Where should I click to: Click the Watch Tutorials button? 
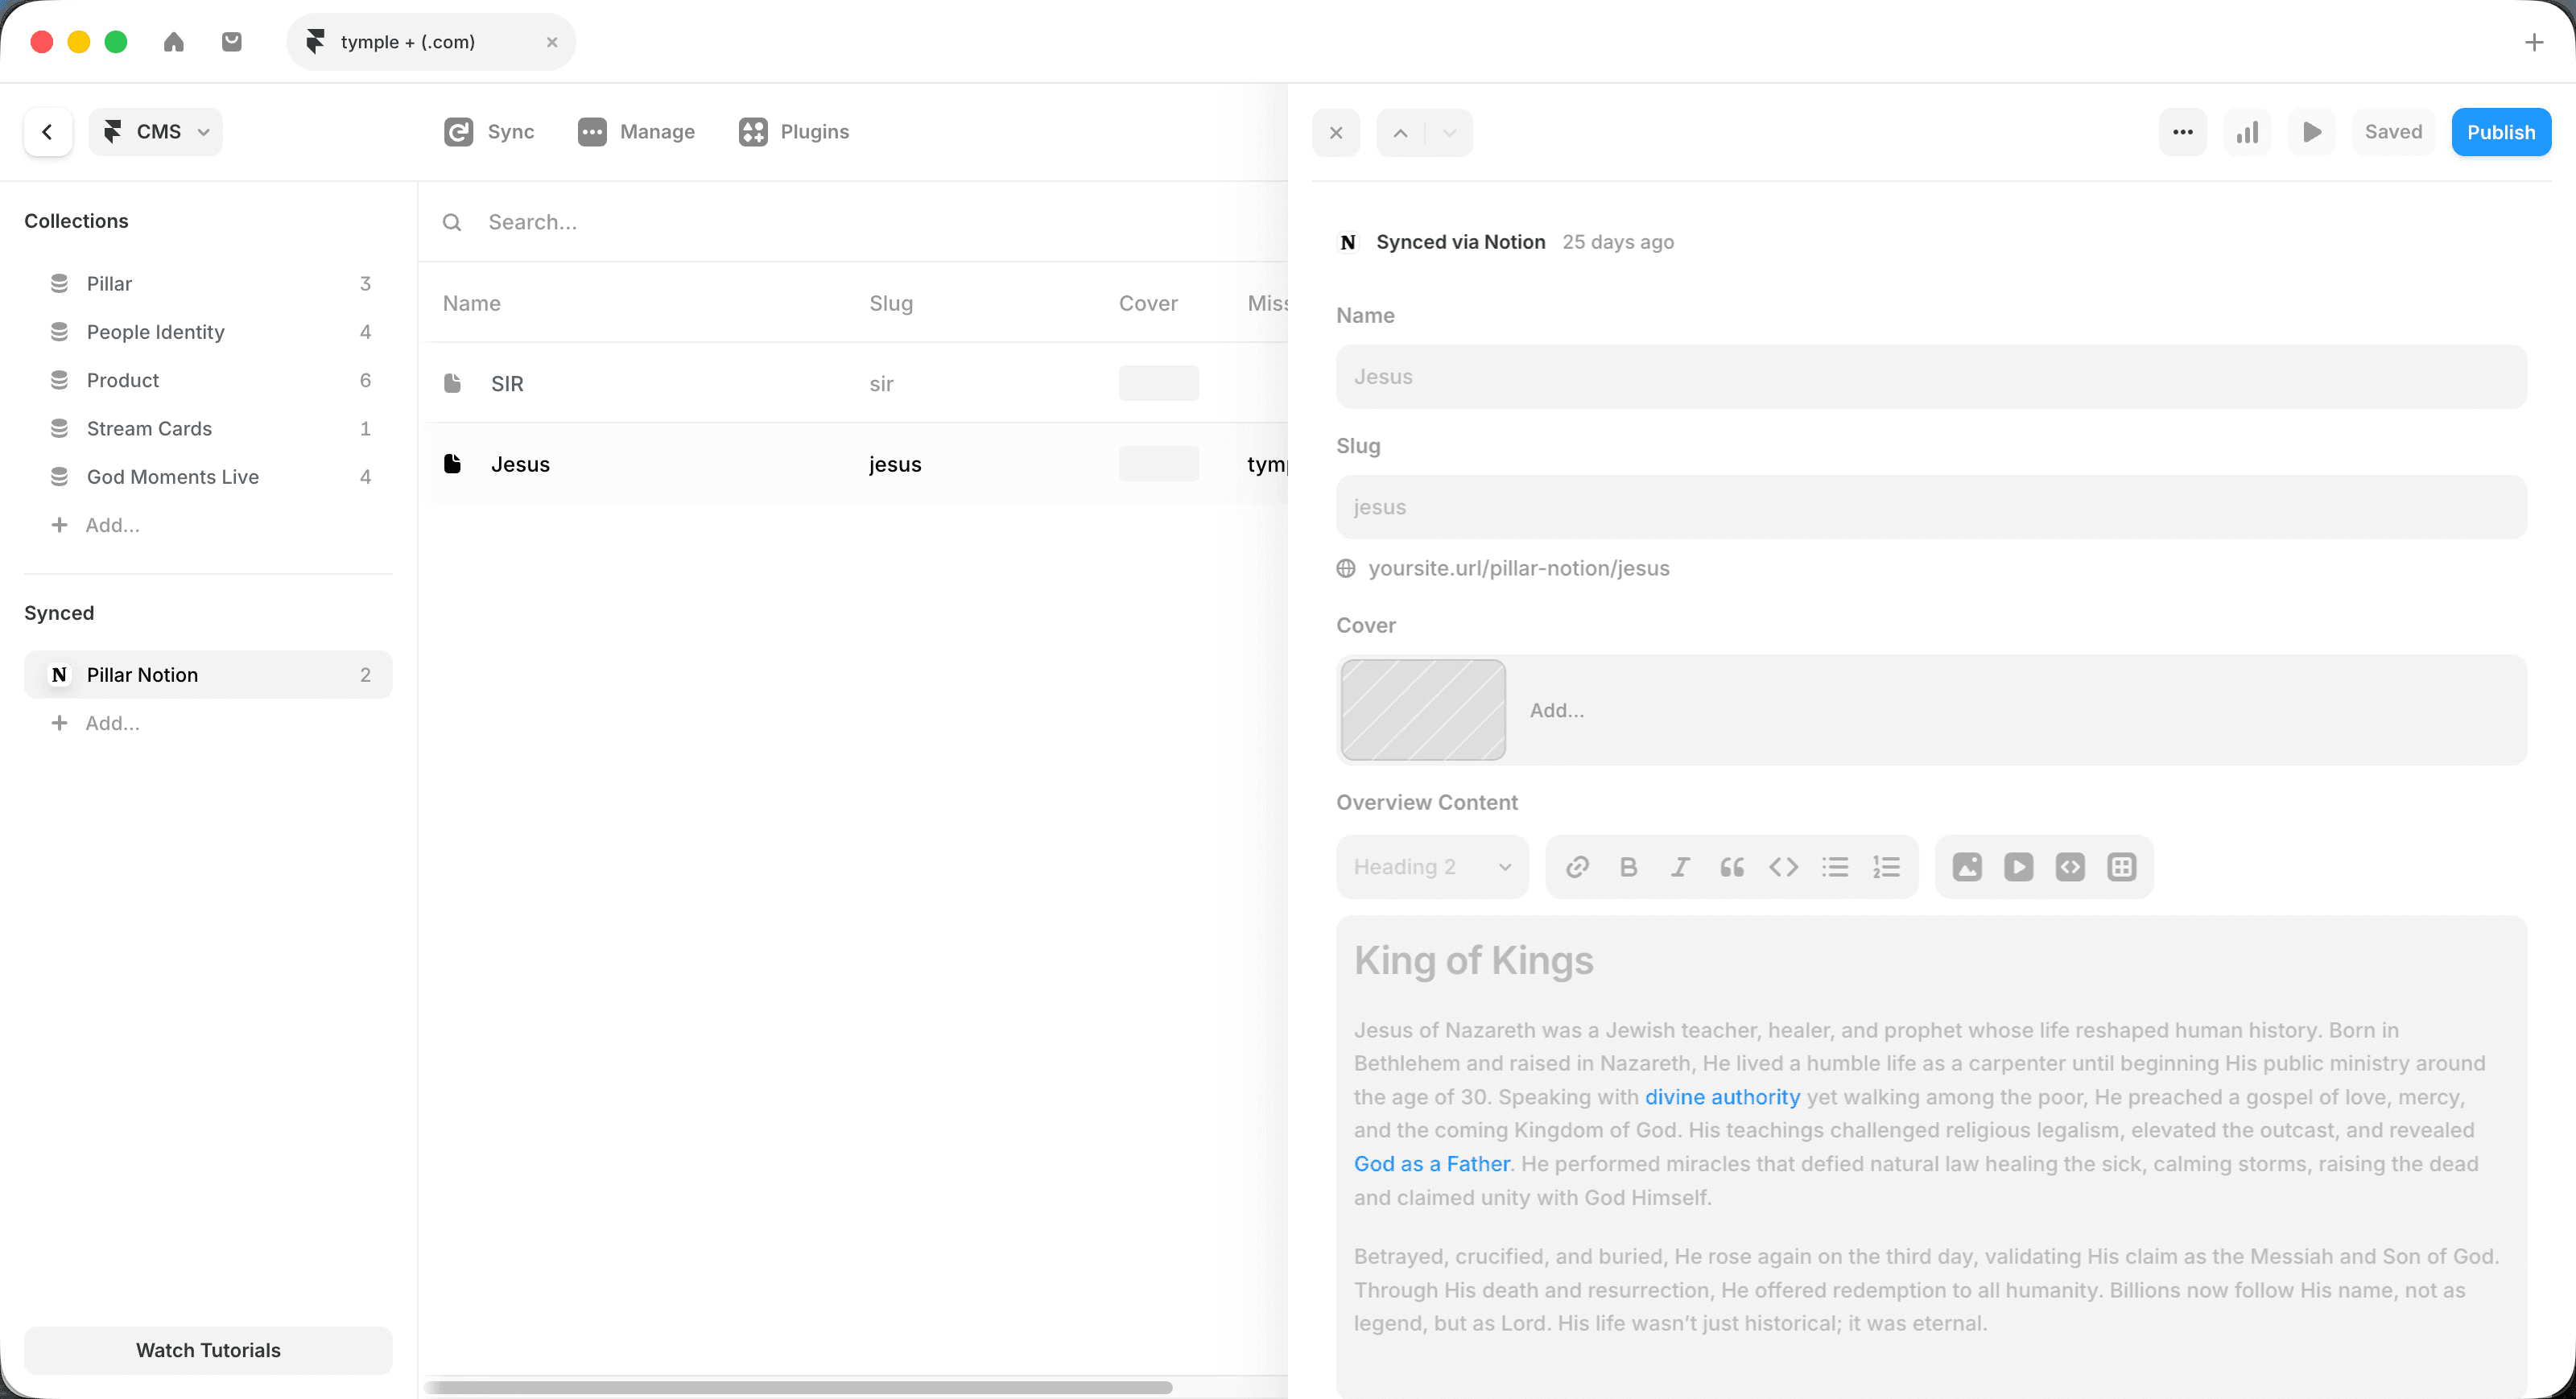tap(208, 1350)
